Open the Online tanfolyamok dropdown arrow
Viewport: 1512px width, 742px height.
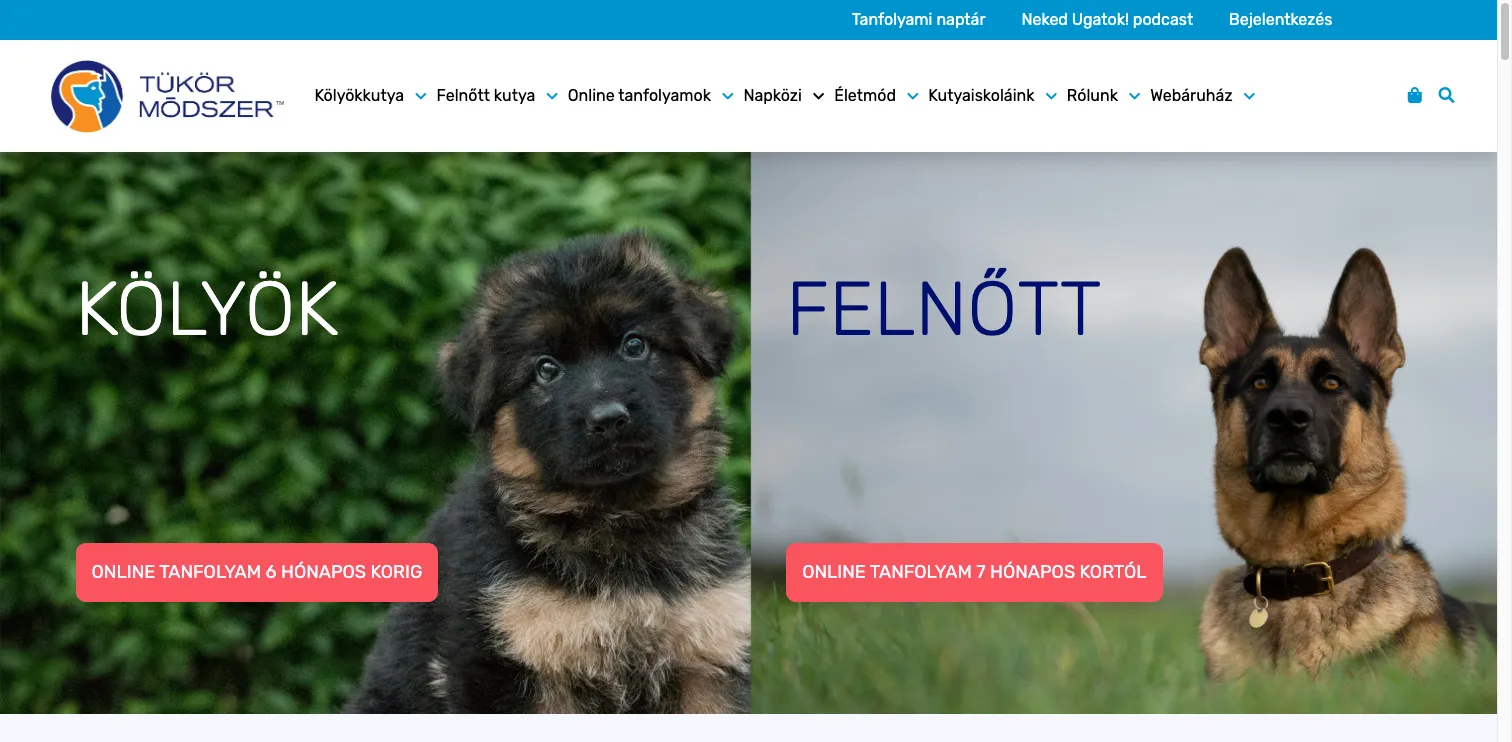pyautogui.click(x=727, y=96)
